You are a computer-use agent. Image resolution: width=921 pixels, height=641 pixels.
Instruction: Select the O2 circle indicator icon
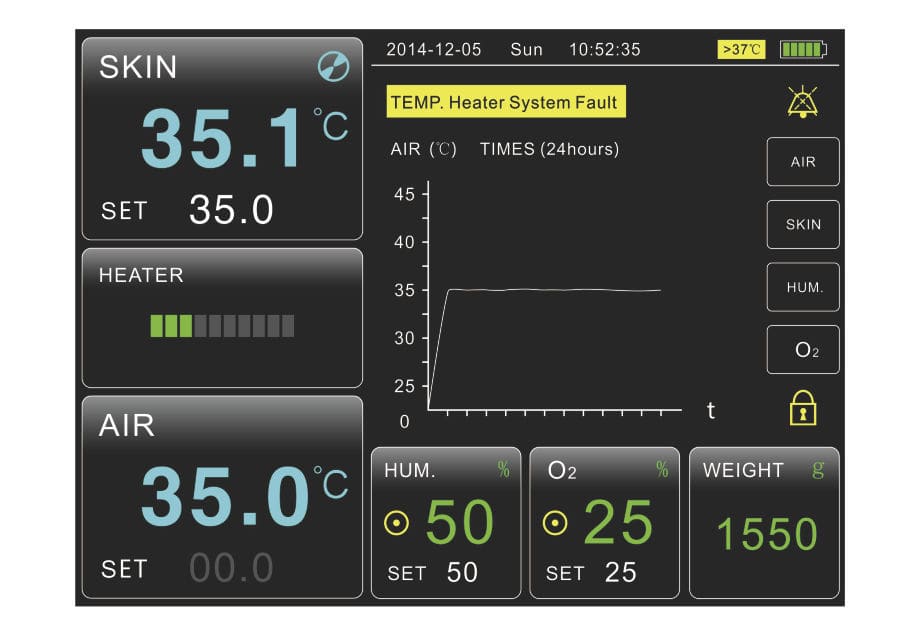point(555,522)
